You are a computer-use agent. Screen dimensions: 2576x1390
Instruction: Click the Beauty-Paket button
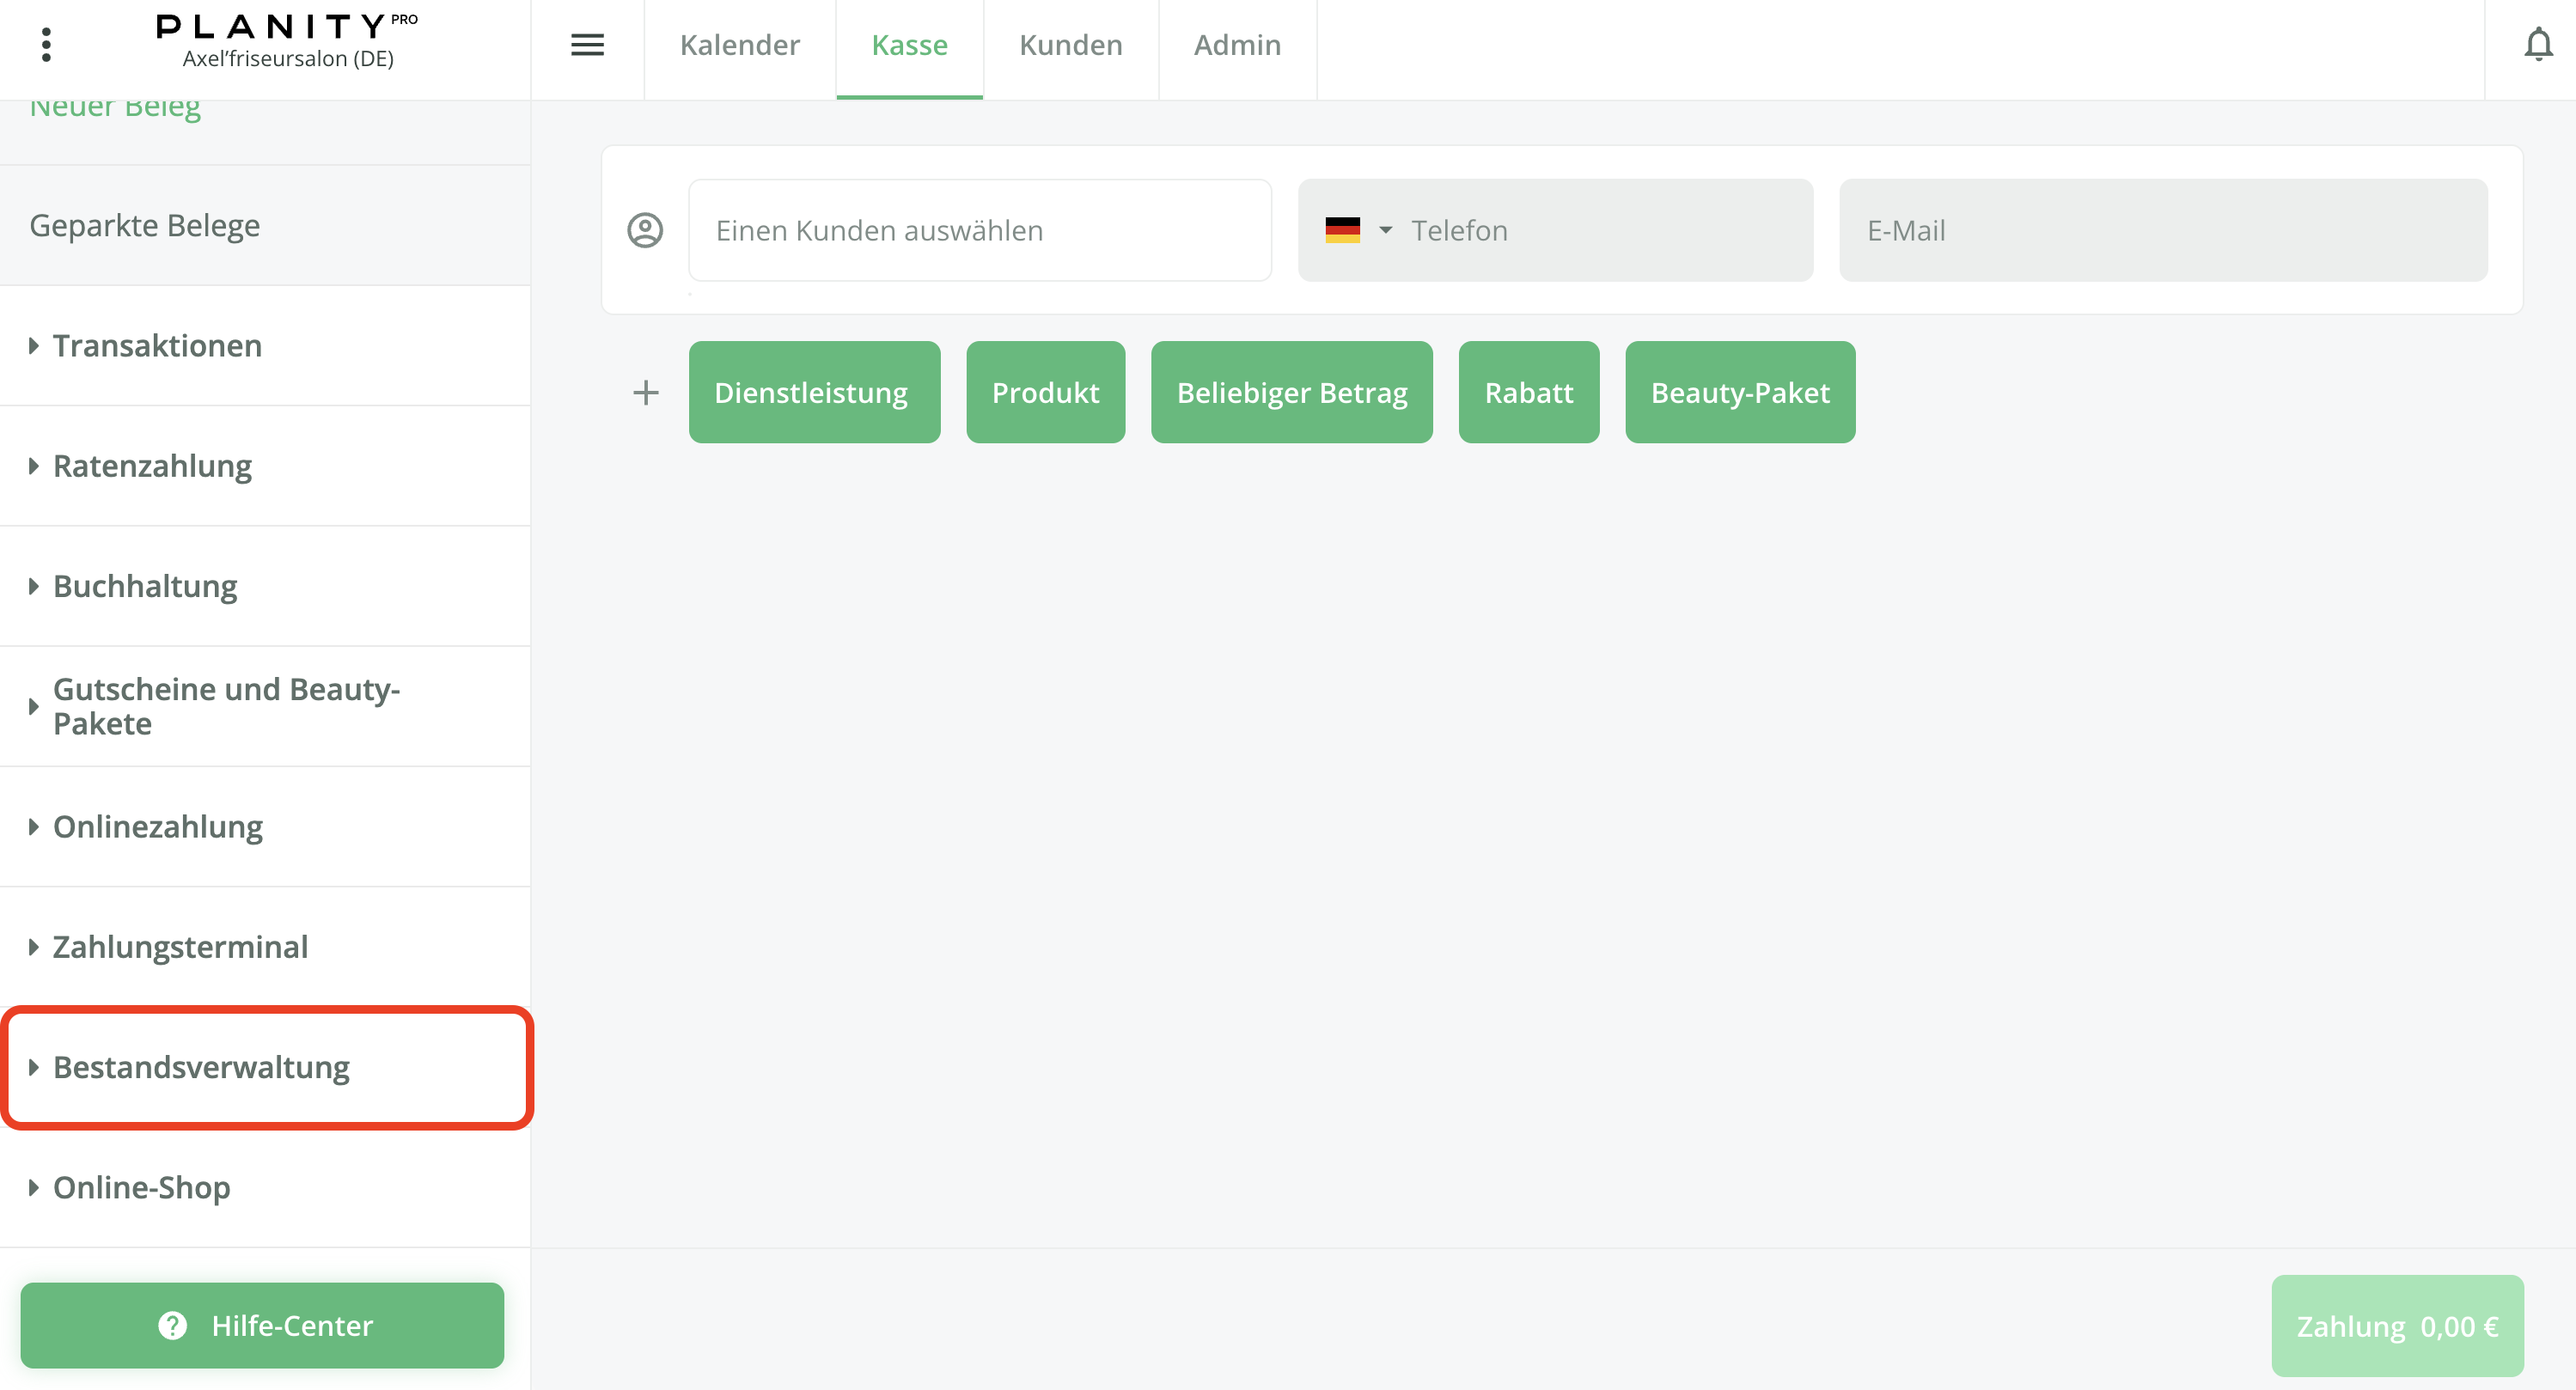[x=1739, y=392]
